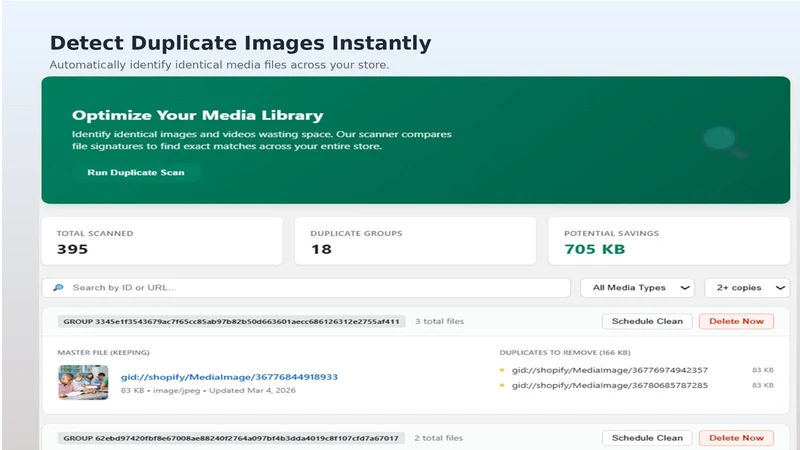The height and width of the screenshot is (450, 800).
Task: Focus the Search by ID or URL field
Action: point(306,288)
